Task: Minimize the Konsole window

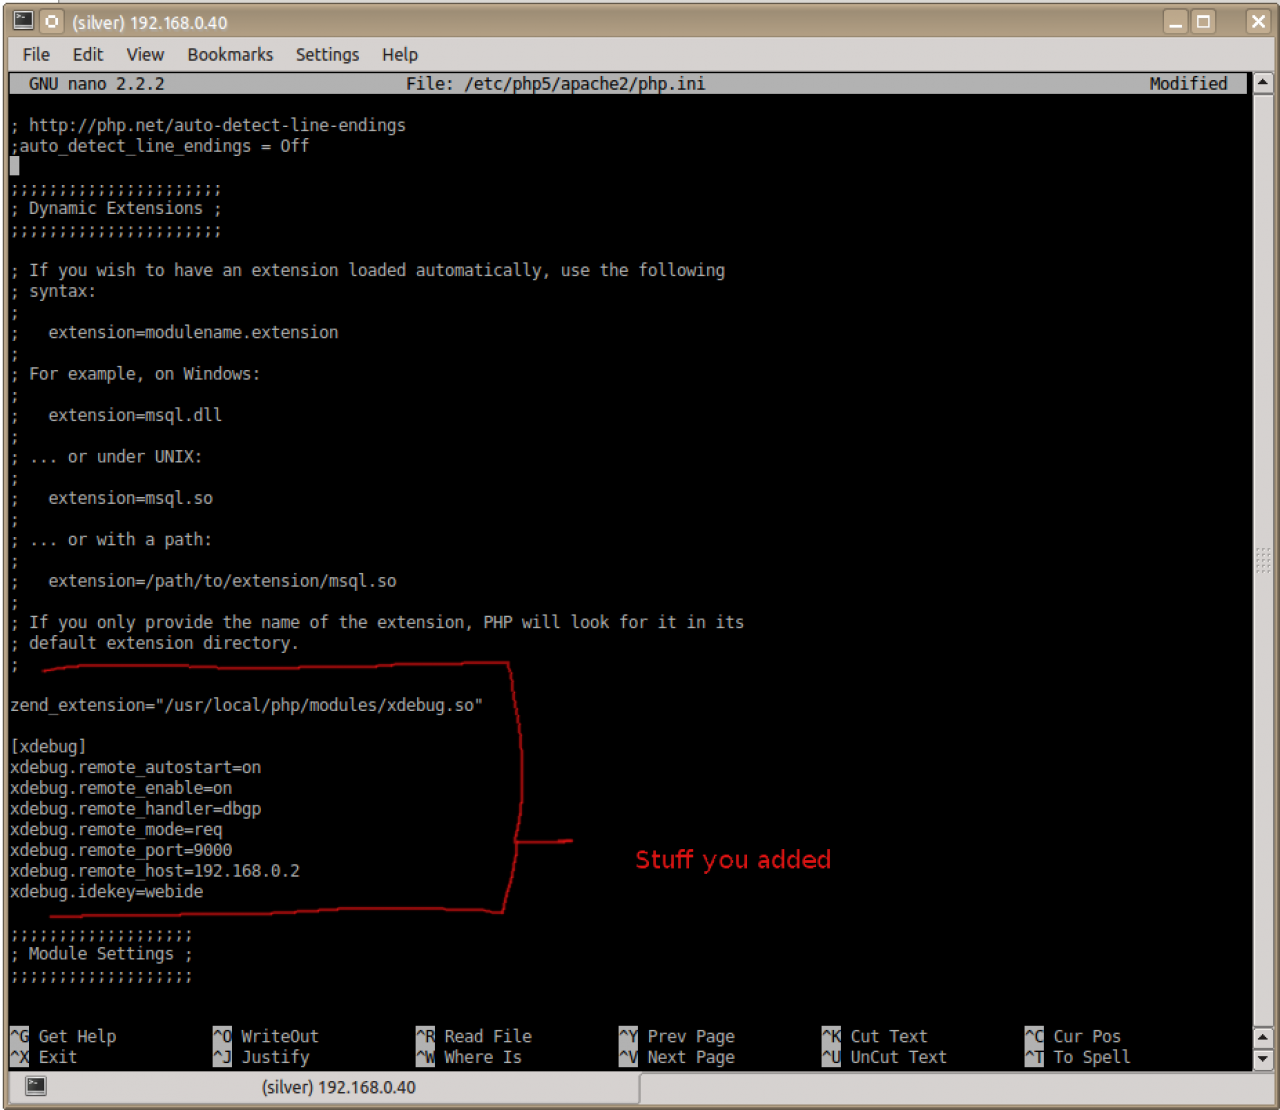Action: tap(1176, 22)
